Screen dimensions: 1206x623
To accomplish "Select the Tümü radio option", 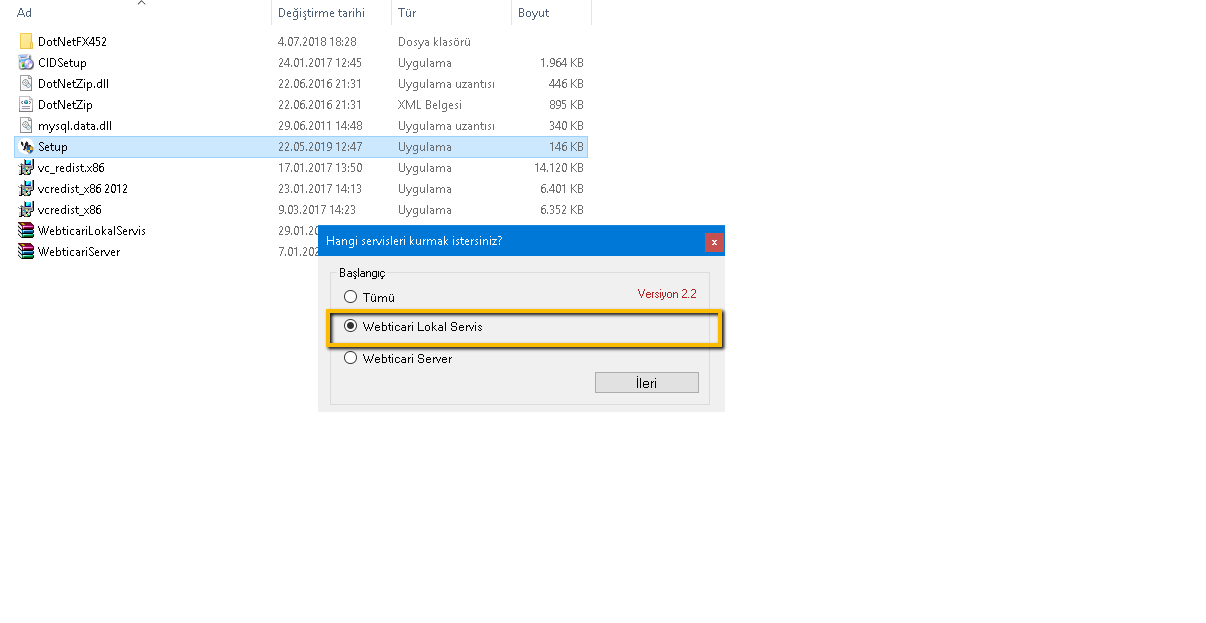I will click(x=350, y=297).
